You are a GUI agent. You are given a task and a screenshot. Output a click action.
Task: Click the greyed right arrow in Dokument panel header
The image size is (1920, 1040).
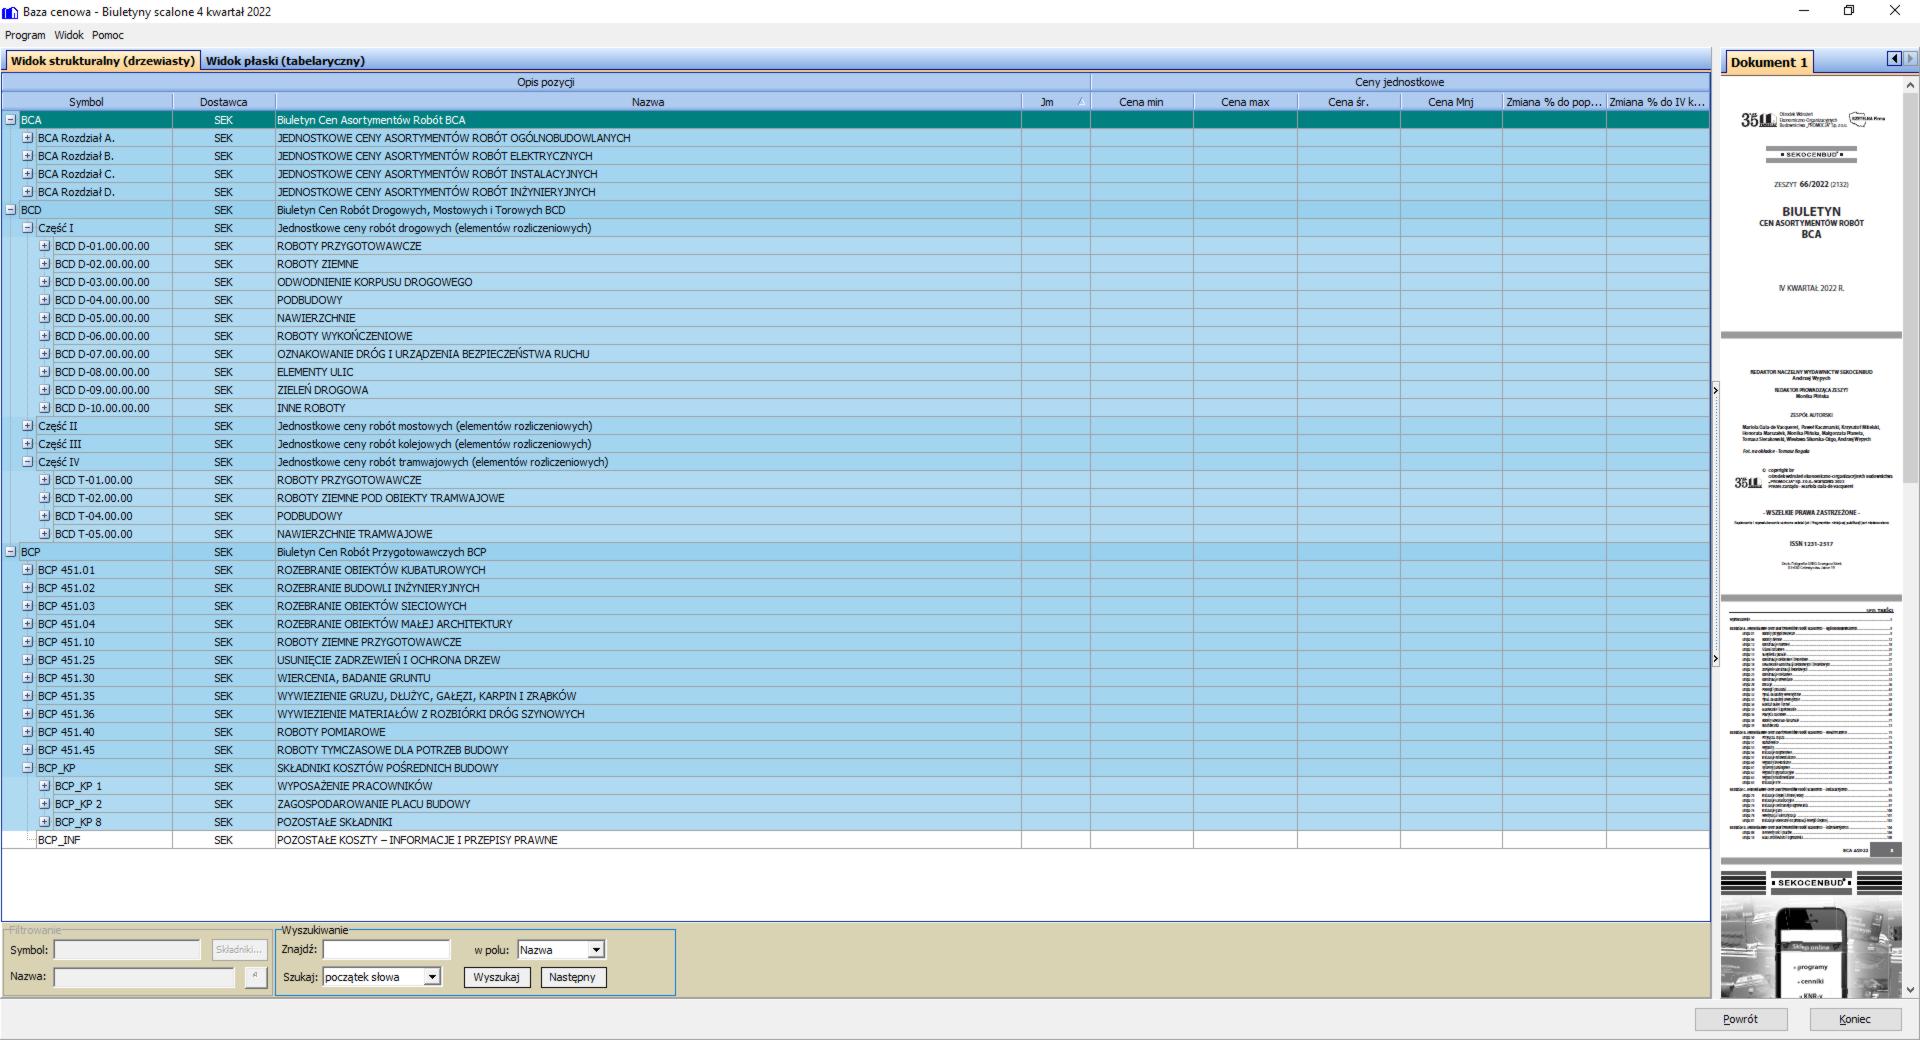click(1911, 59)
